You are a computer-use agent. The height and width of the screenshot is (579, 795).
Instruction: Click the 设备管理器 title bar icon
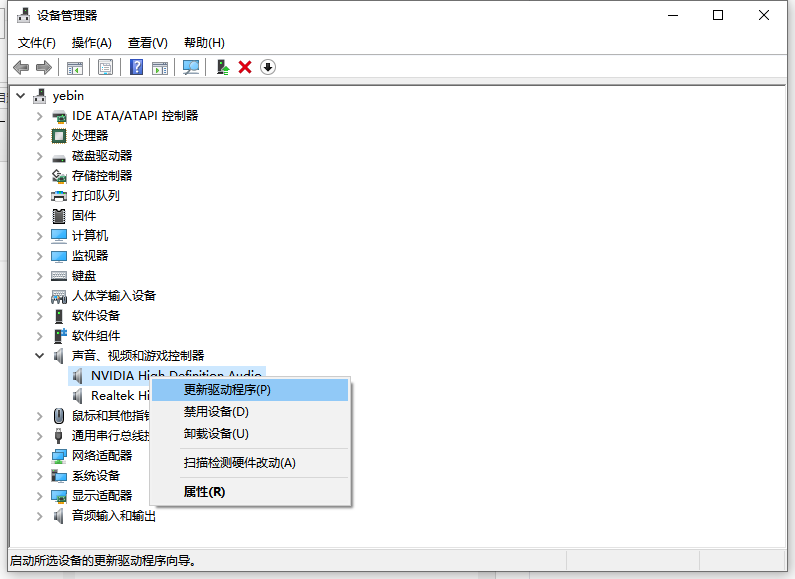click(23, 16)
